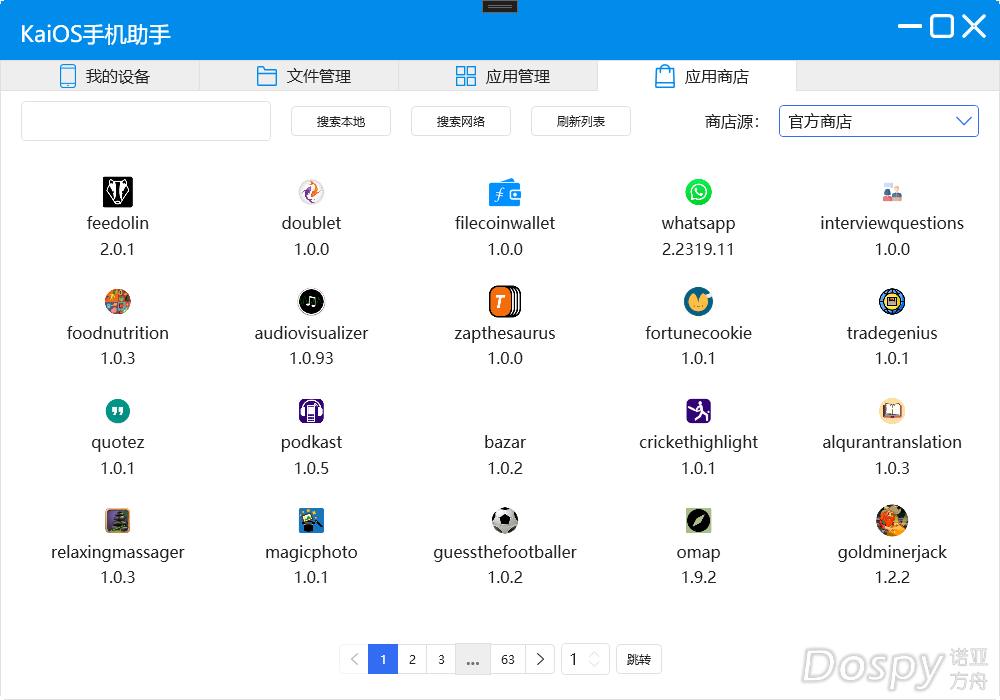The image size is (1000, 700).
Task: Click the whatsapp version 2.2319.11 text
Action: [698, 249]
